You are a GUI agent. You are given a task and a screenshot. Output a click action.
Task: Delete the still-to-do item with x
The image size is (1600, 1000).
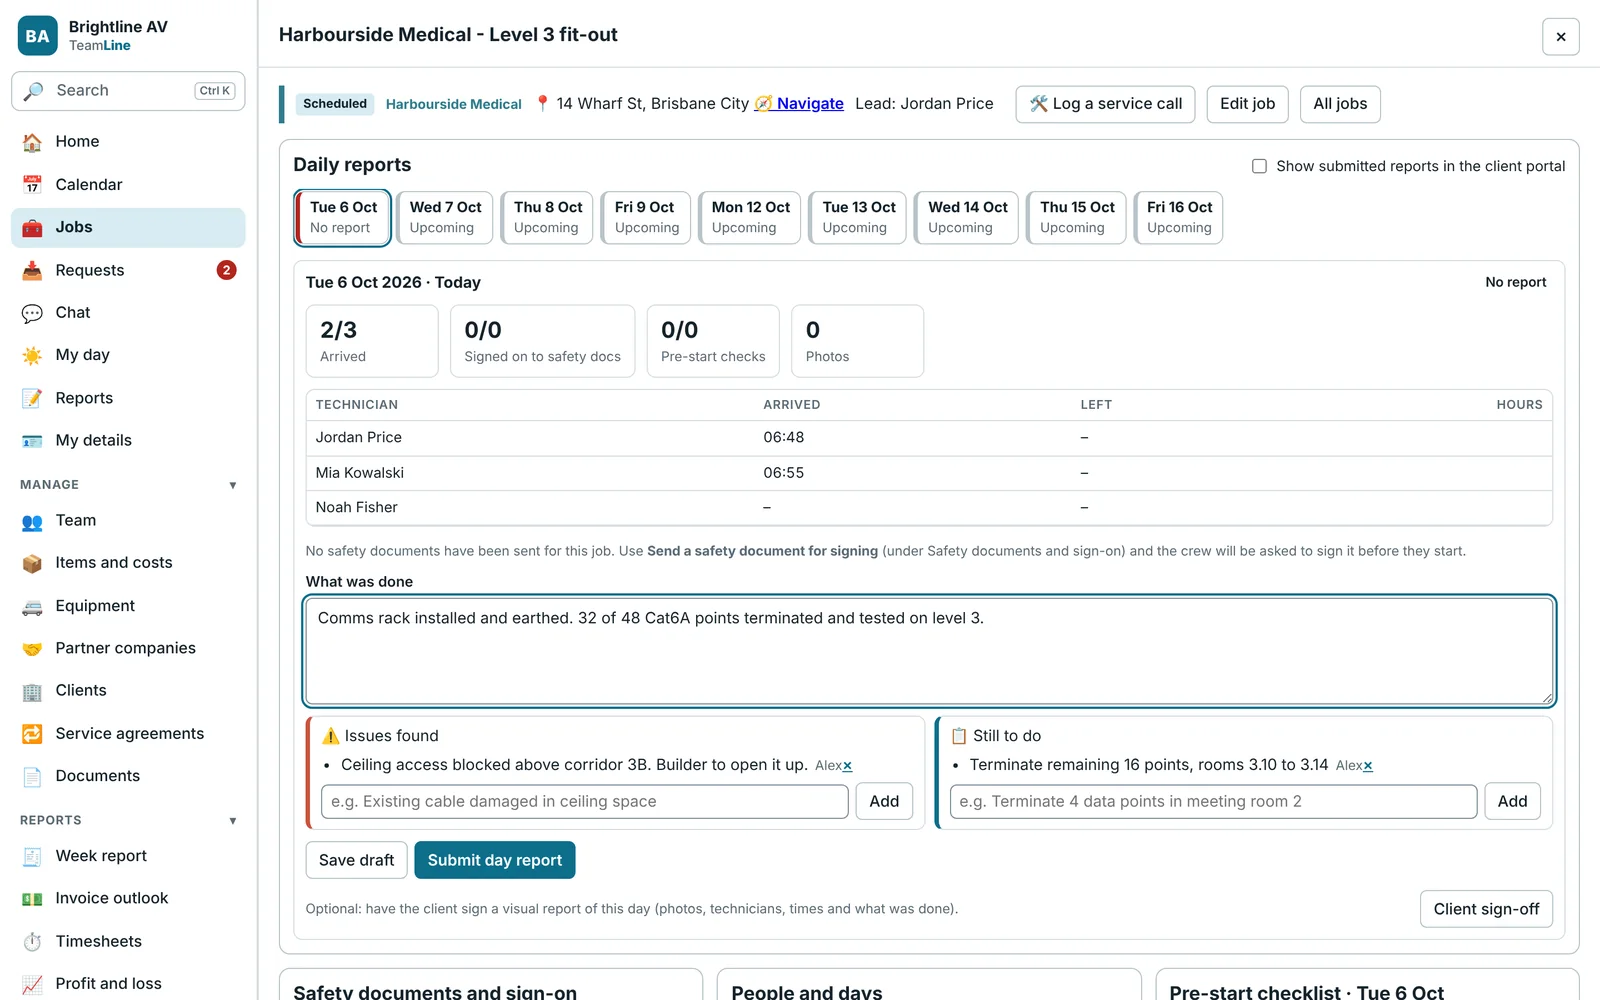click(1368, 766)
